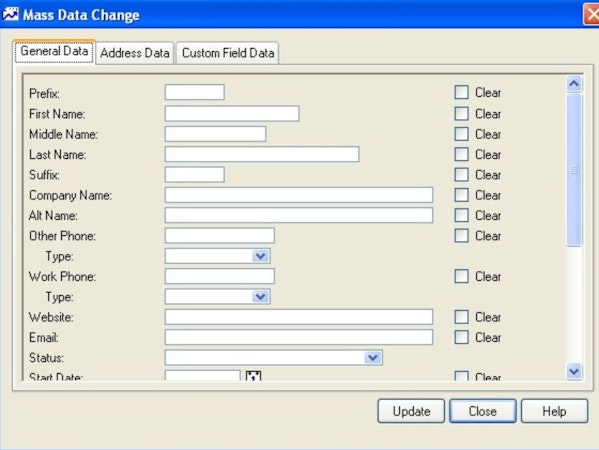Check the Clear box for Prefix
599x450 pixels.
[x=461, y=92]
